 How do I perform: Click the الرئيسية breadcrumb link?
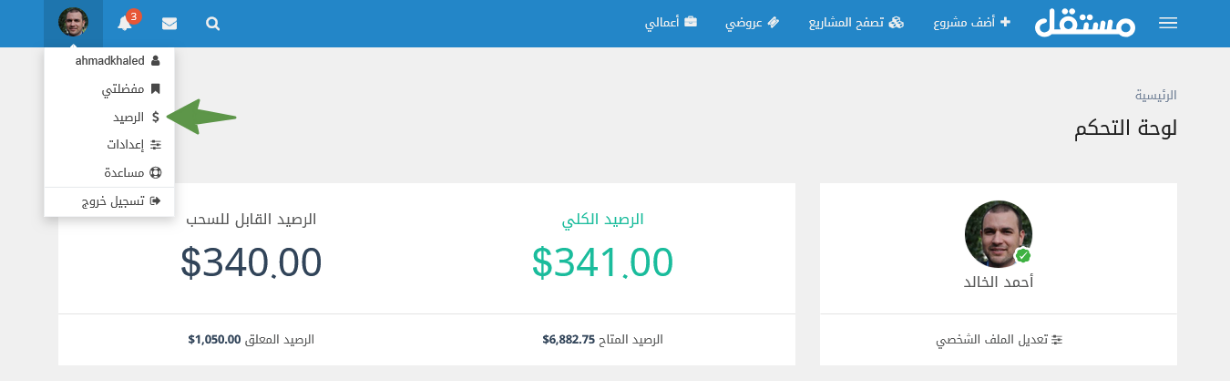(1155, 95)
